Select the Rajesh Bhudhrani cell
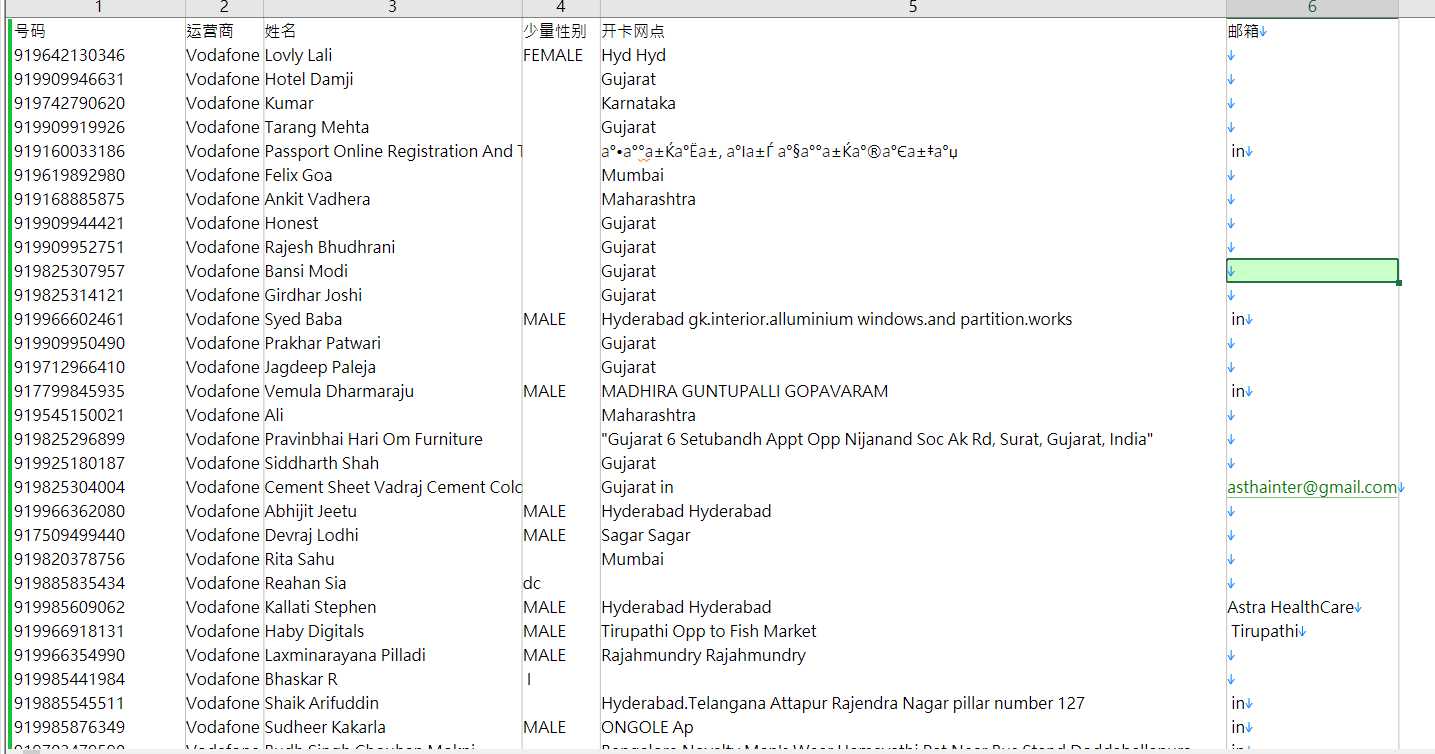Viewport: 1435px width, 754px height. tap(392, 247)
